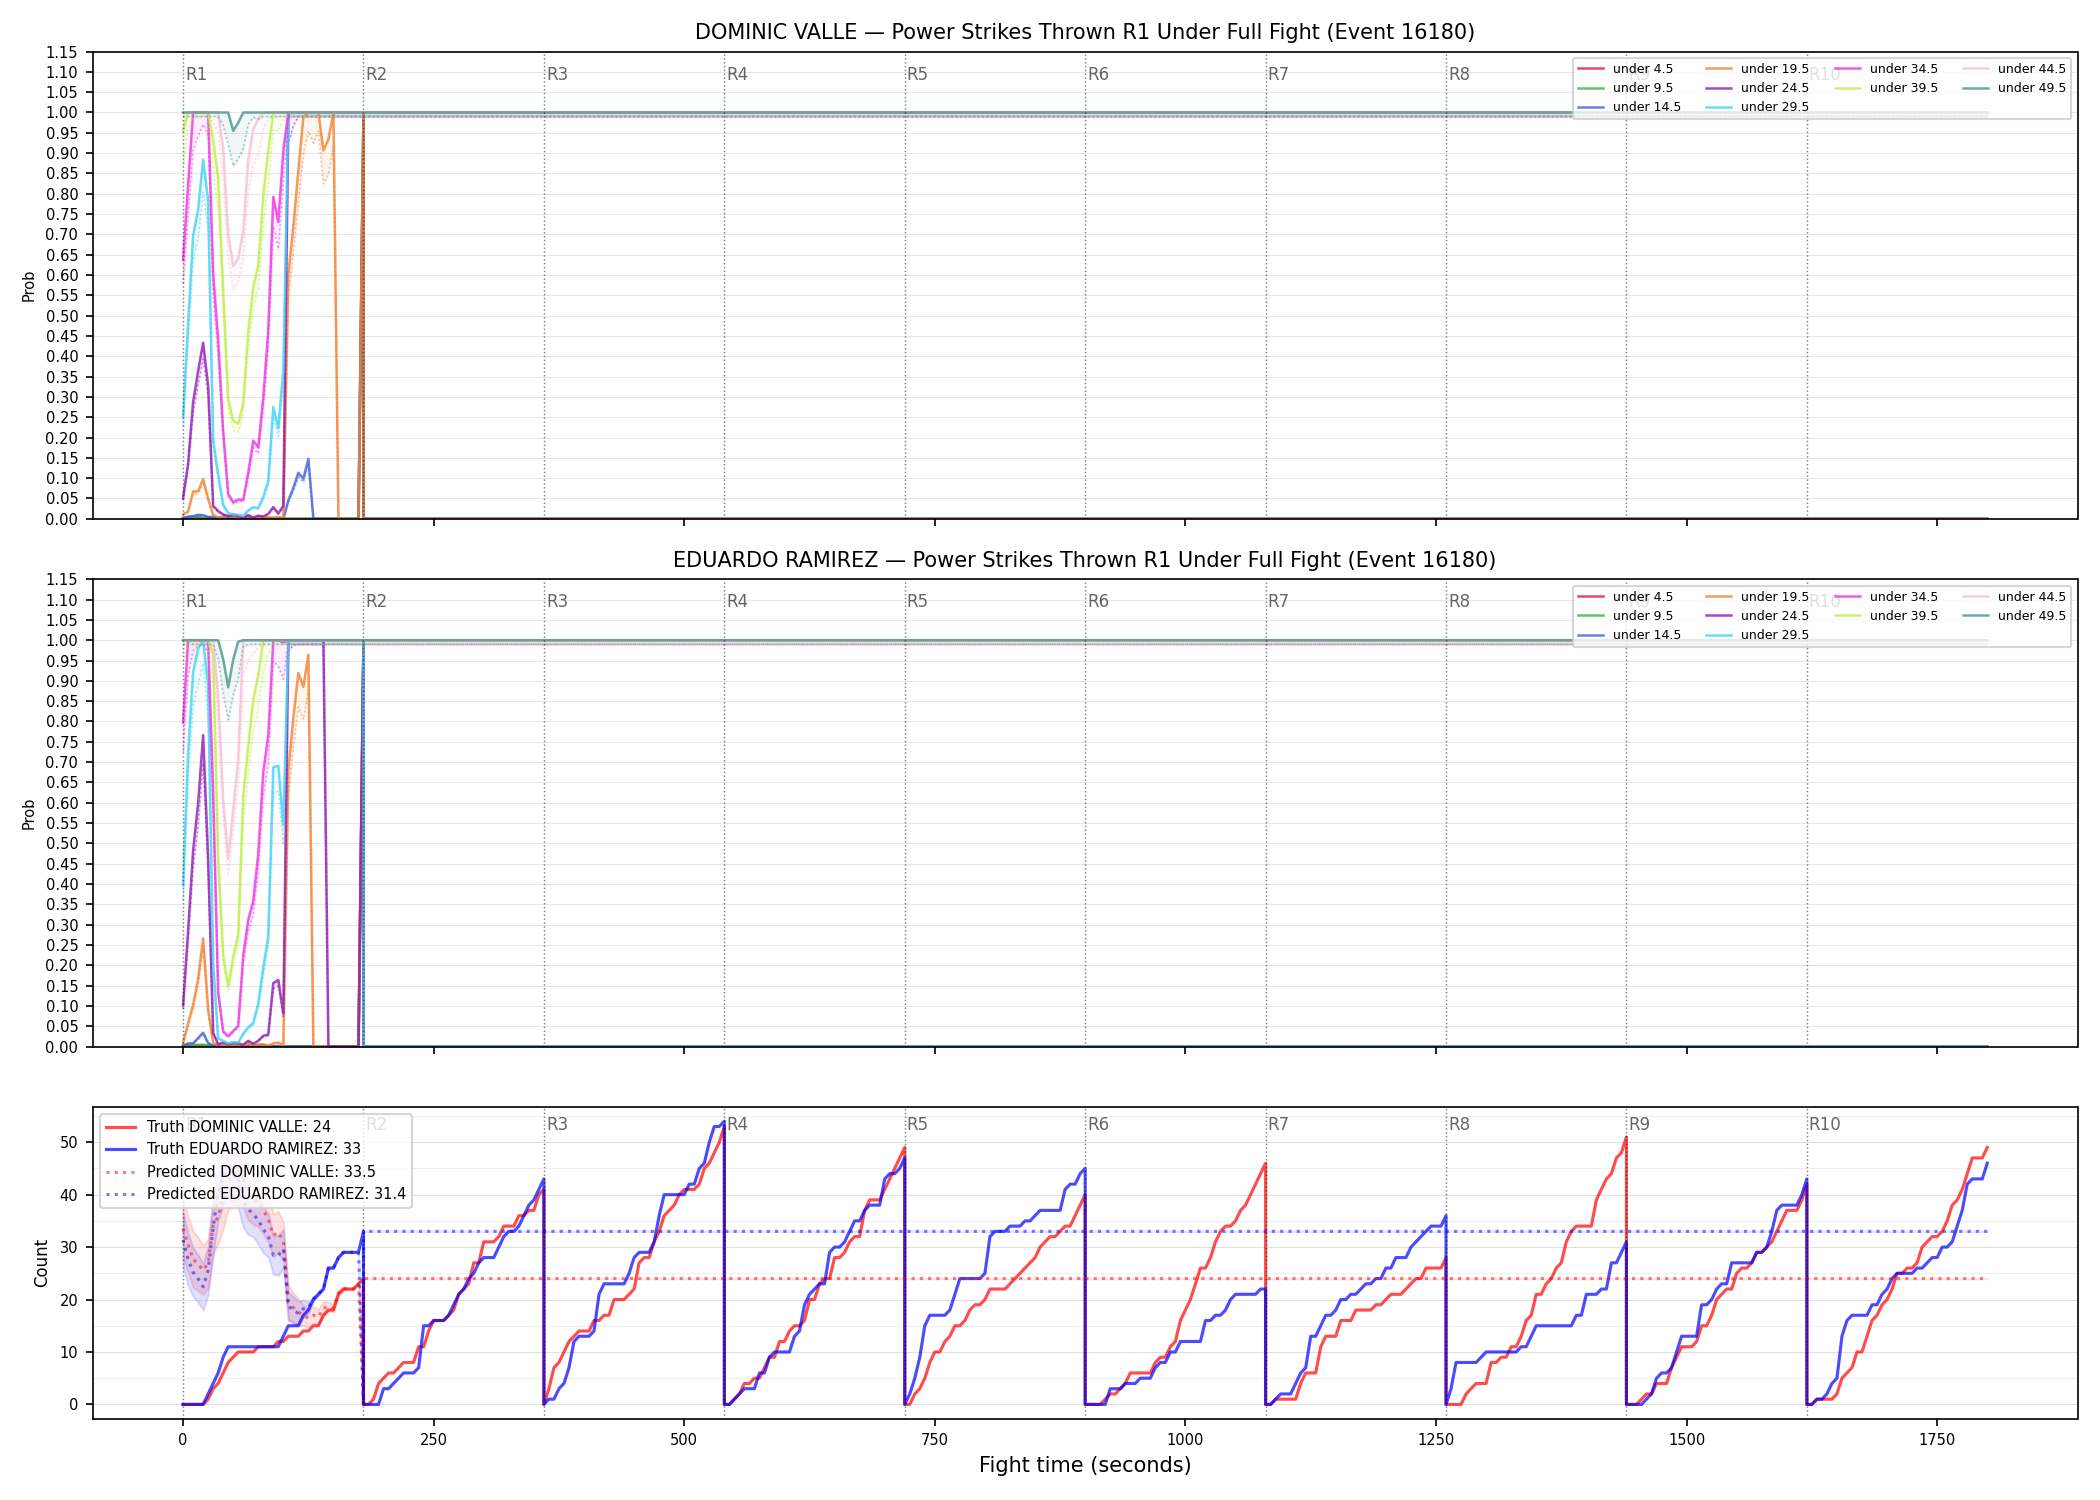2100x1500 pixels.
Task: Click x-axis tick label 250
Action: pyautogui.click(x=433, y=1440)
